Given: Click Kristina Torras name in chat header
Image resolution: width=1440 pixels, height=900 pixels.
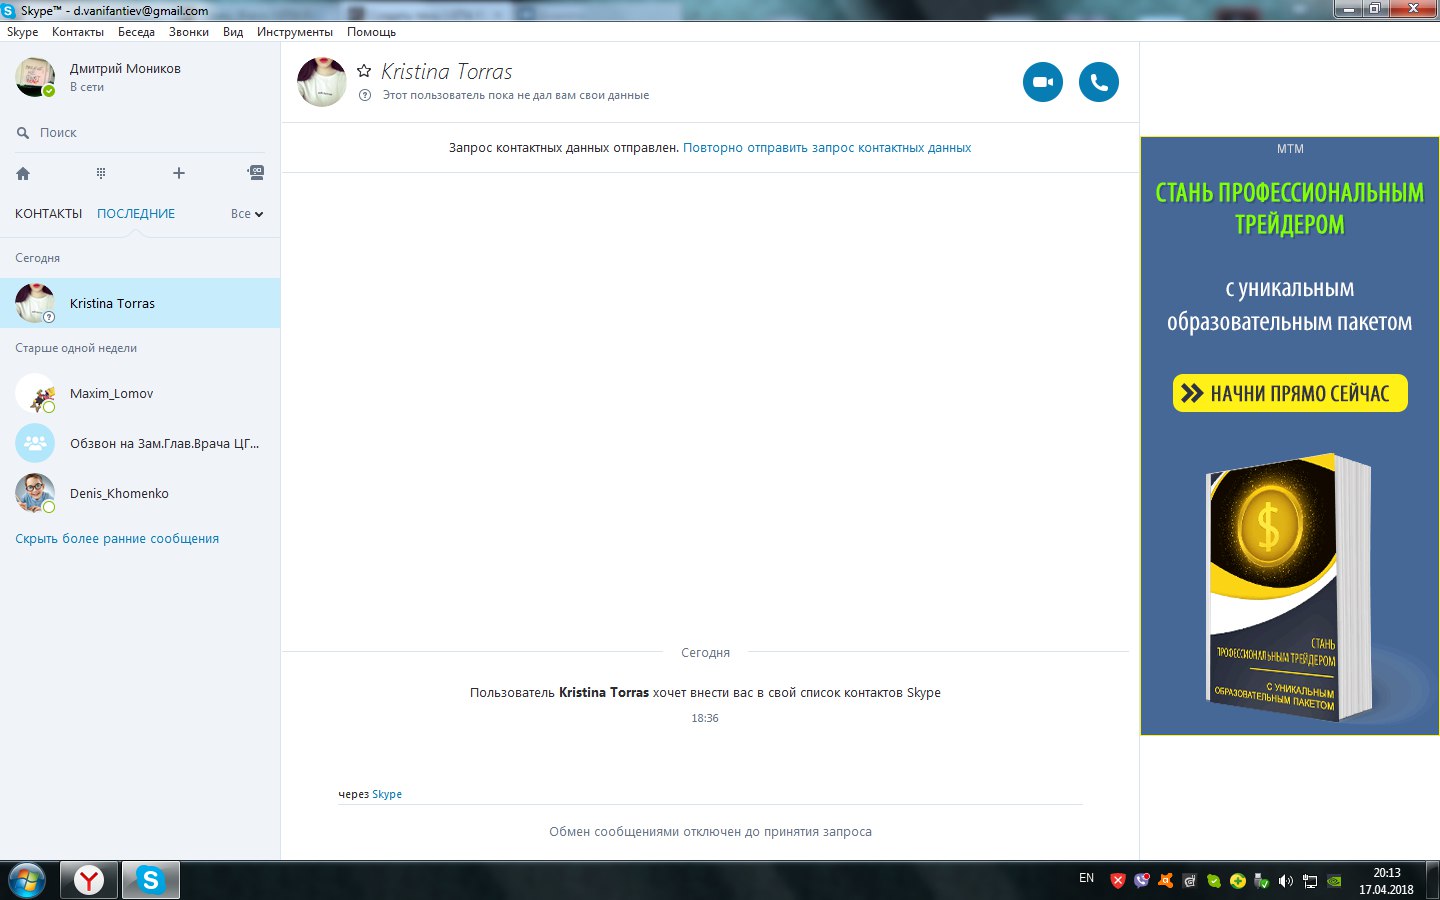Looking at the screenshot, I should [446, 72].
